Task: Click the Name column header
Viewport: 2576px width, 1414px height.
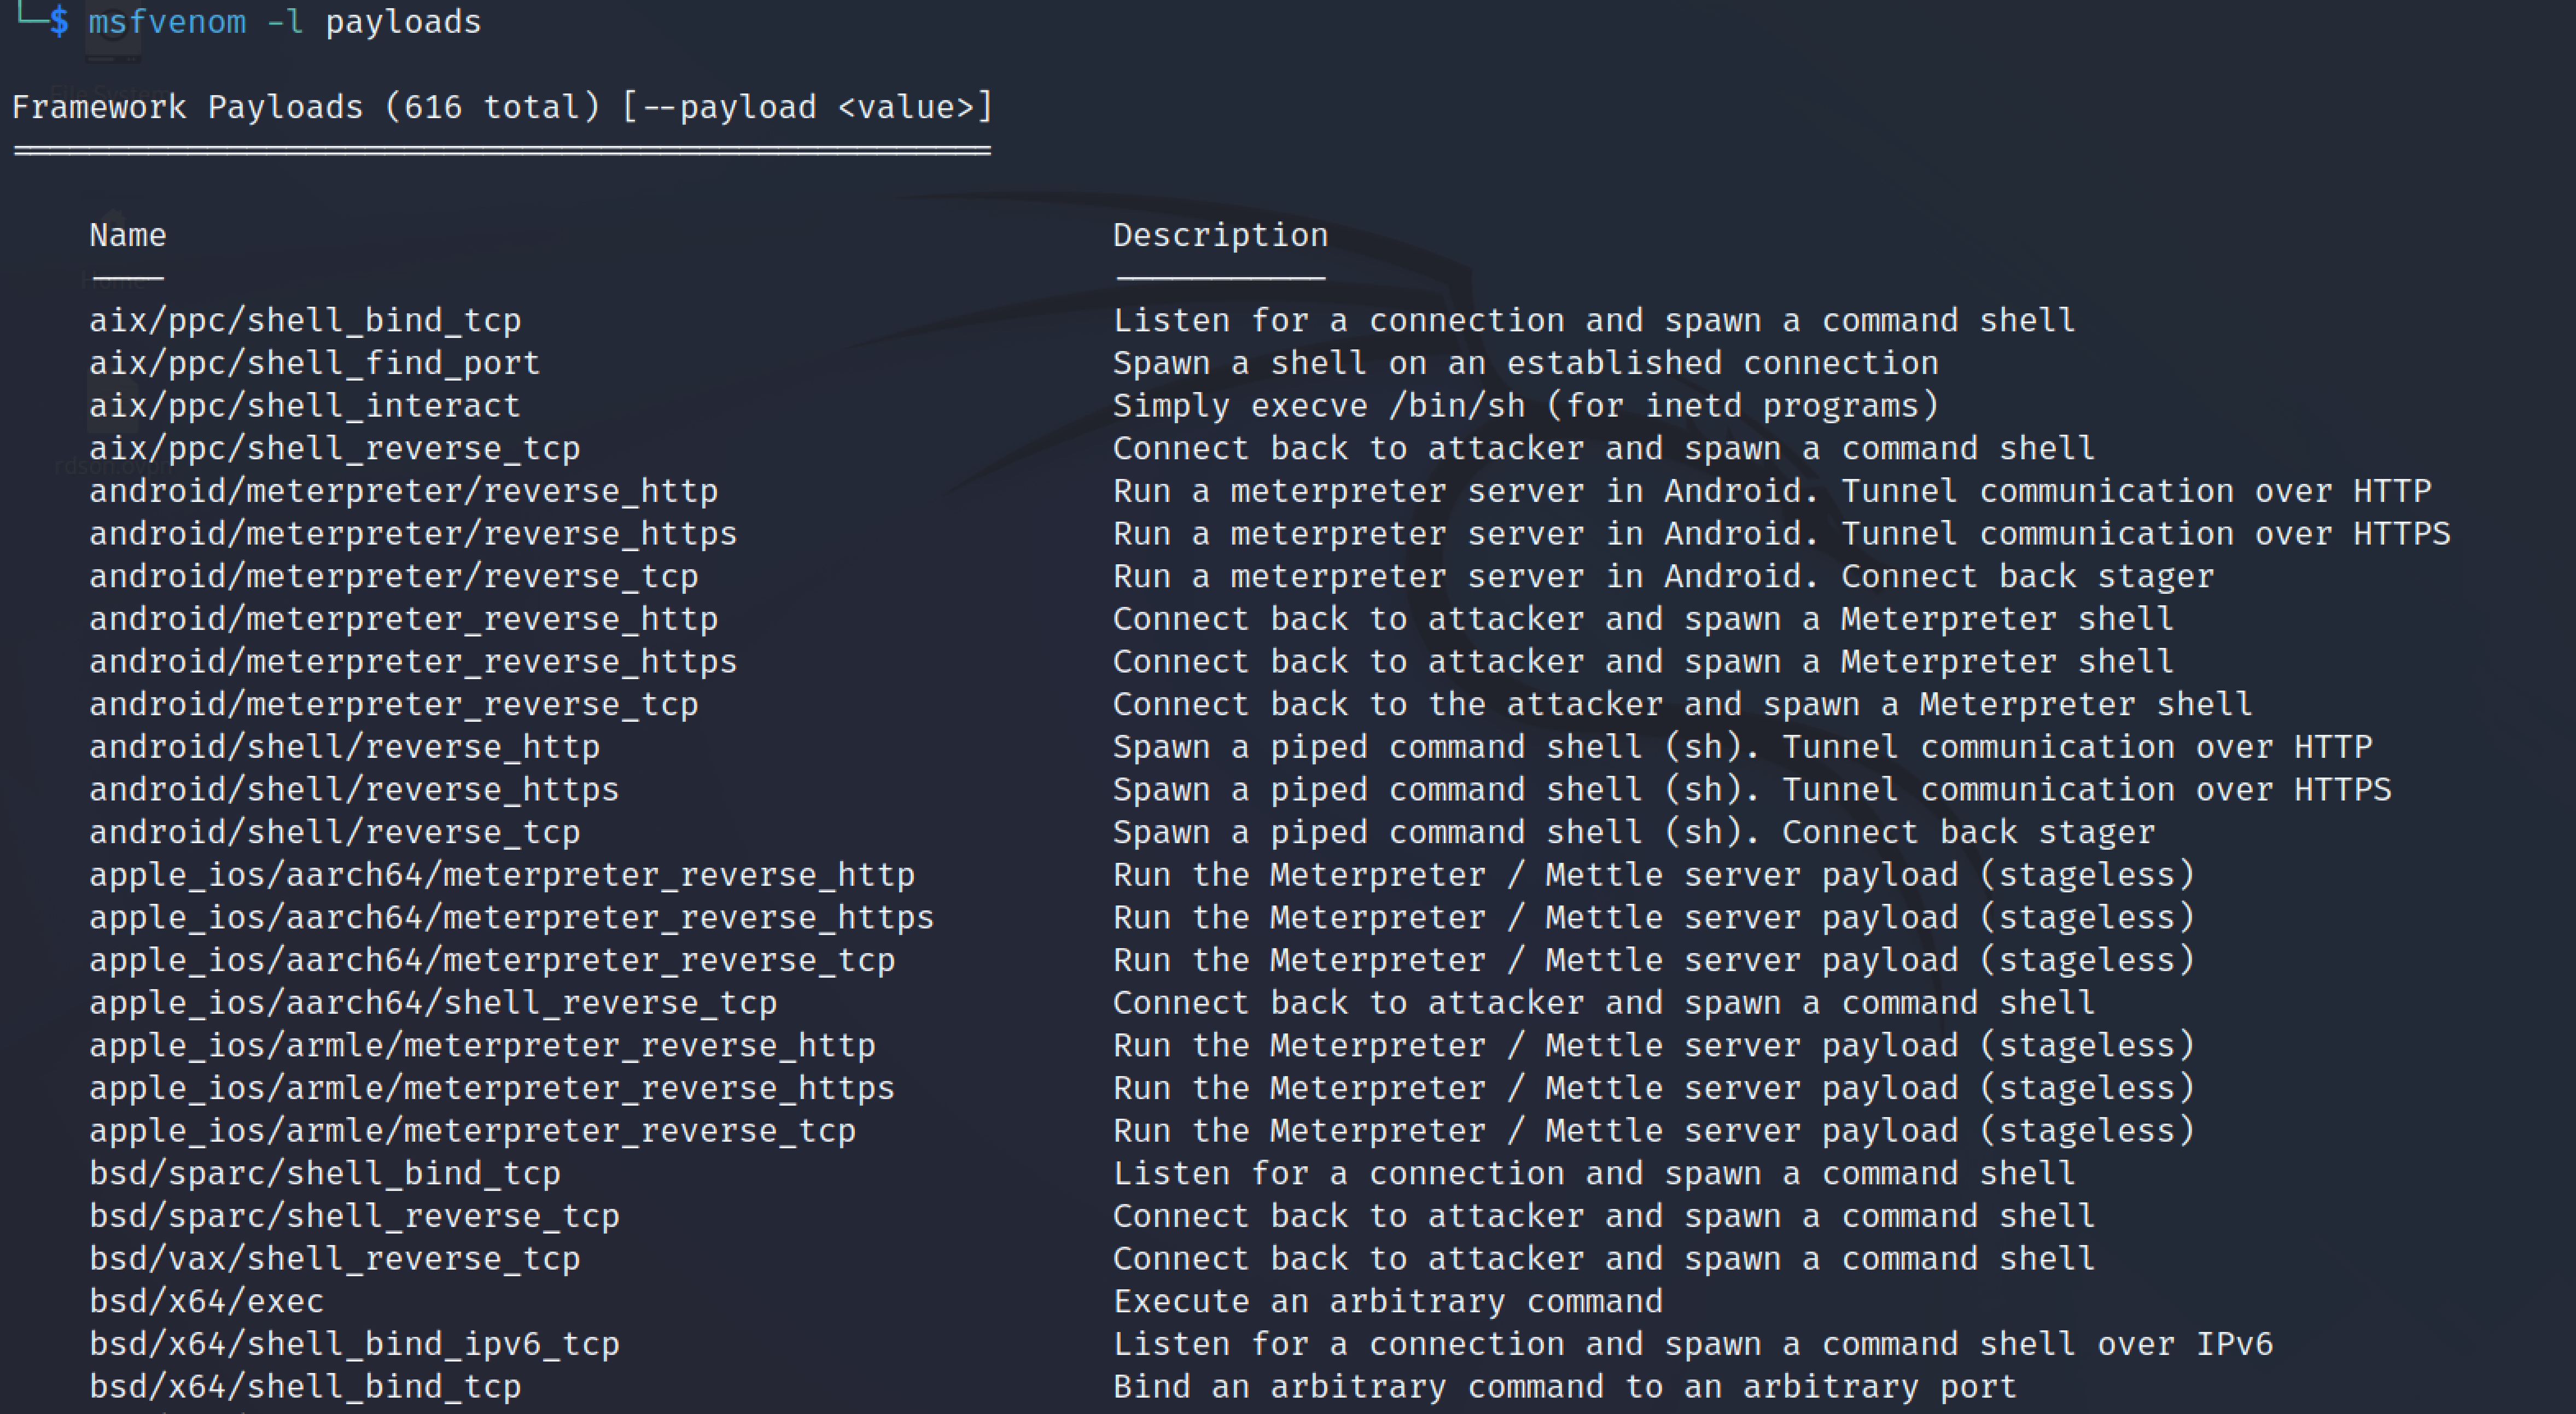Action: tap(127, 236)
